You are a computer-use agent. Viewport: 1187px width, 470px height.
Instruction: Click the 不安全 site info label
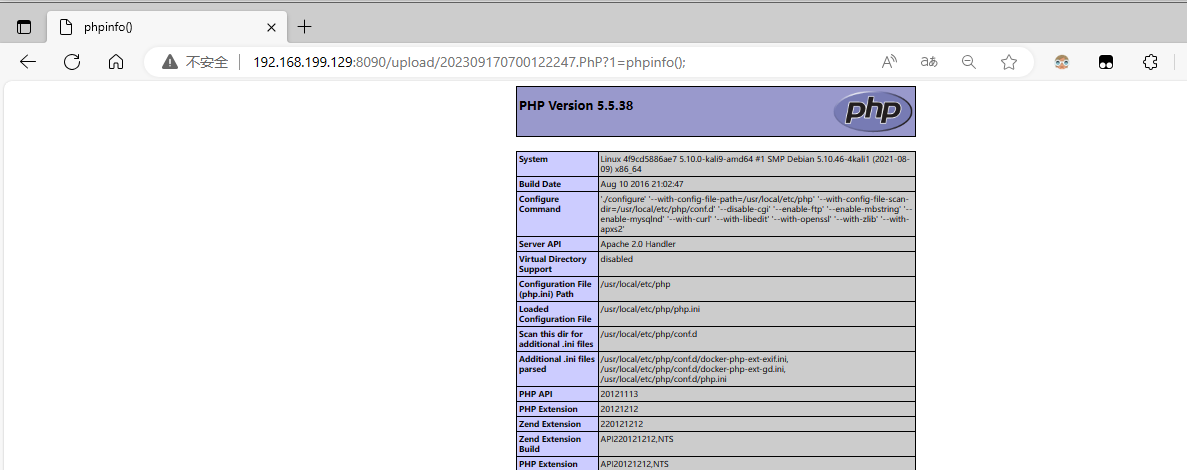point(207,62)
